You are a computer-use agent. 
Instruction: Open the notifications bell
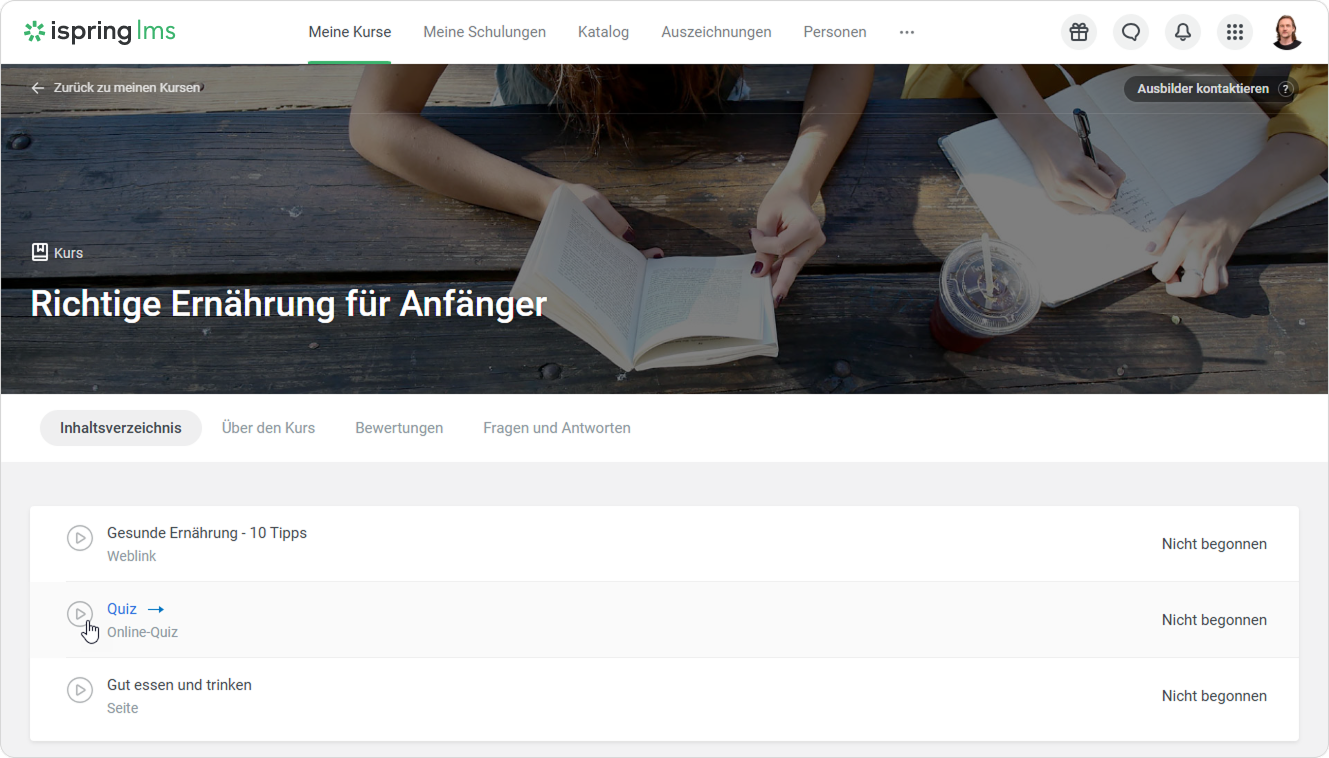[x=1183, y=32]
